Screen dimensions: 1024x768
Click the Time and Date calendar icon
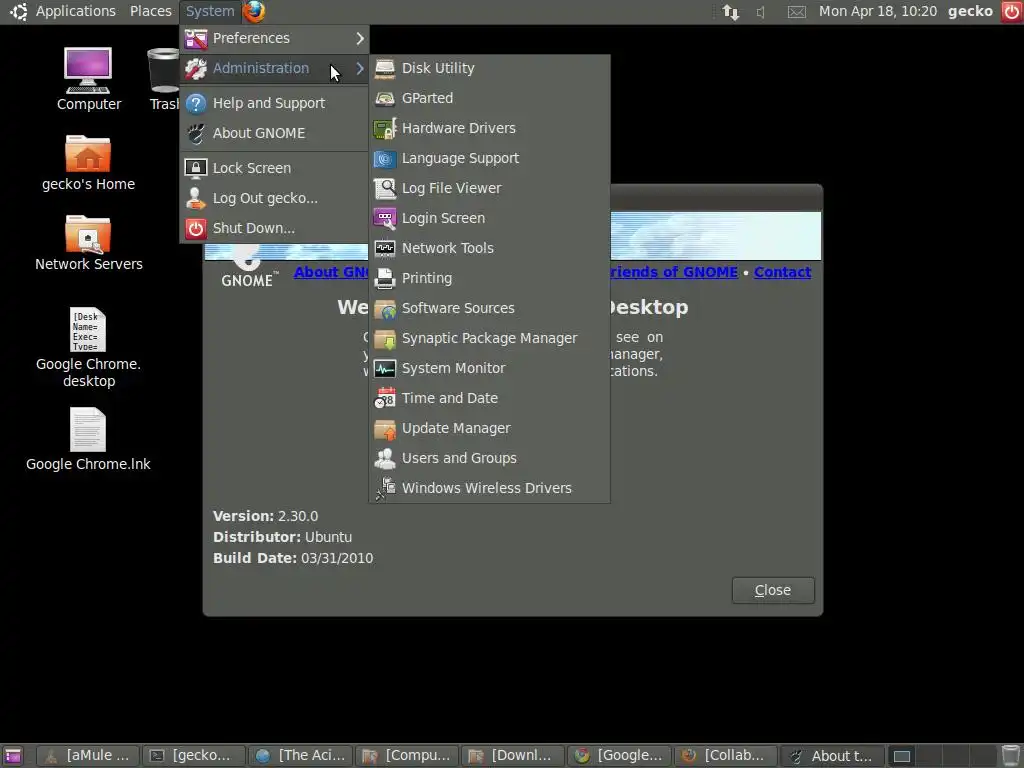pyautogui.click(x=385, y=398)
